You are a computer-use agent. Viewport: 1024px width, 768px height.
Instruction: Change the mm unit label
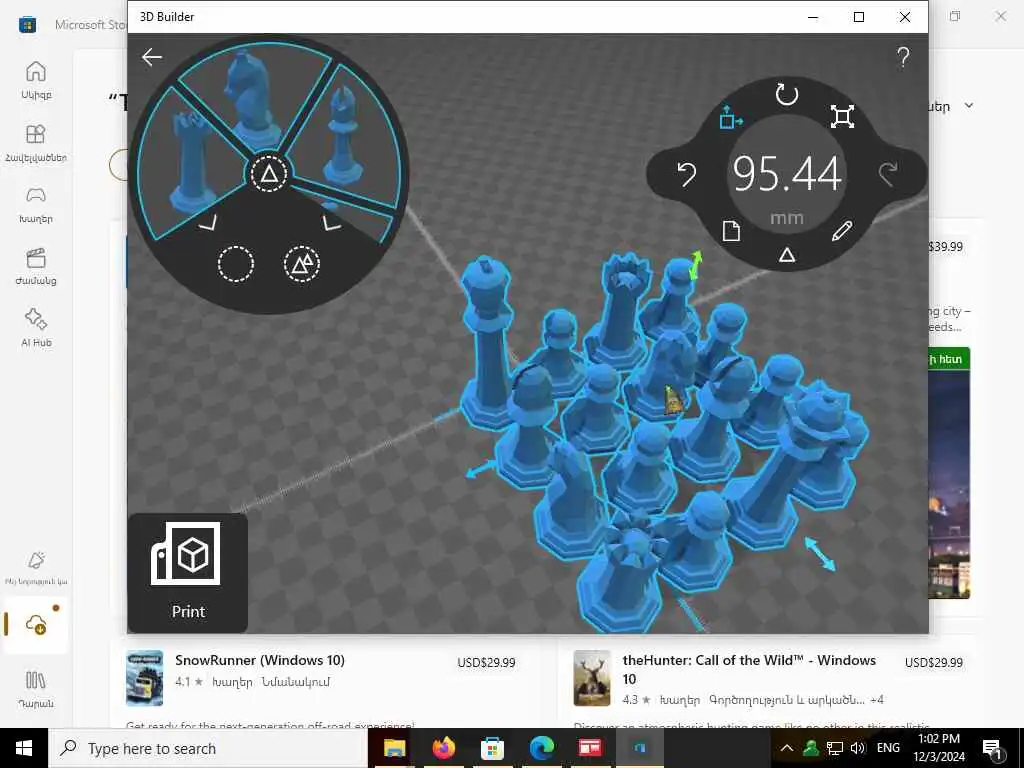pos(786,218)
